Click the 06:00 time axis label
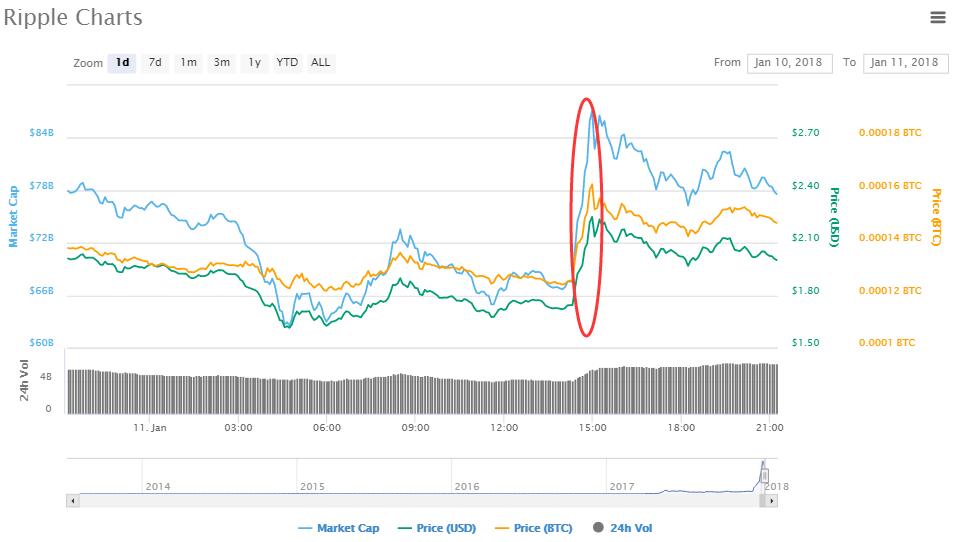 coord(327,428)
